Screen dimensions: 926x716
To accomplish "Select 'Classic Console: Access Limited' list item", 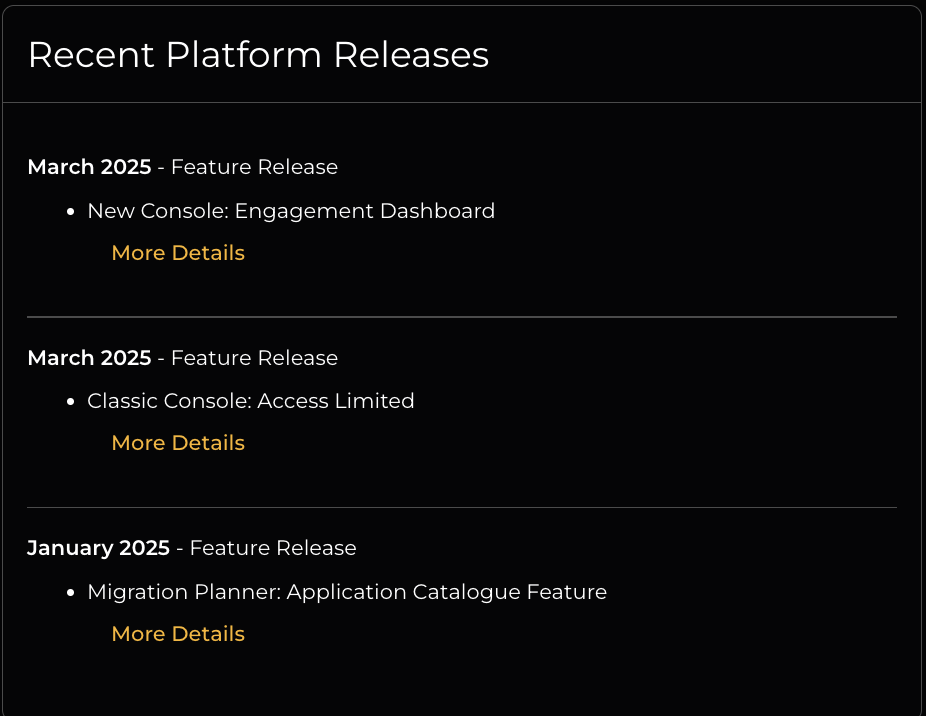I will pos(251,401).
